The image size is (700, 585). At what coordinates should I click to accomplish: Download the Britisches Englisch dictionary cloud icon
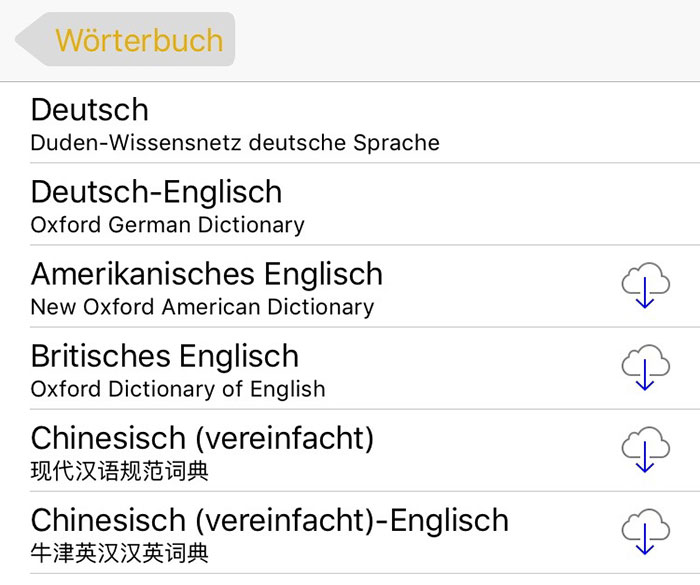(646, 368)
